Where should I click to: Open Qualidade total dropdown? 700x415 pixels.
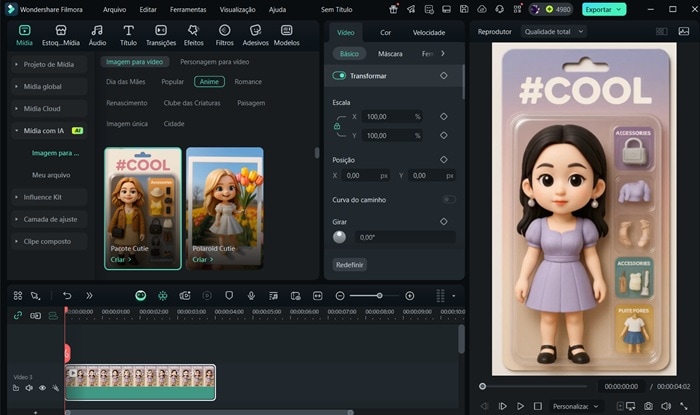point(553,32)
